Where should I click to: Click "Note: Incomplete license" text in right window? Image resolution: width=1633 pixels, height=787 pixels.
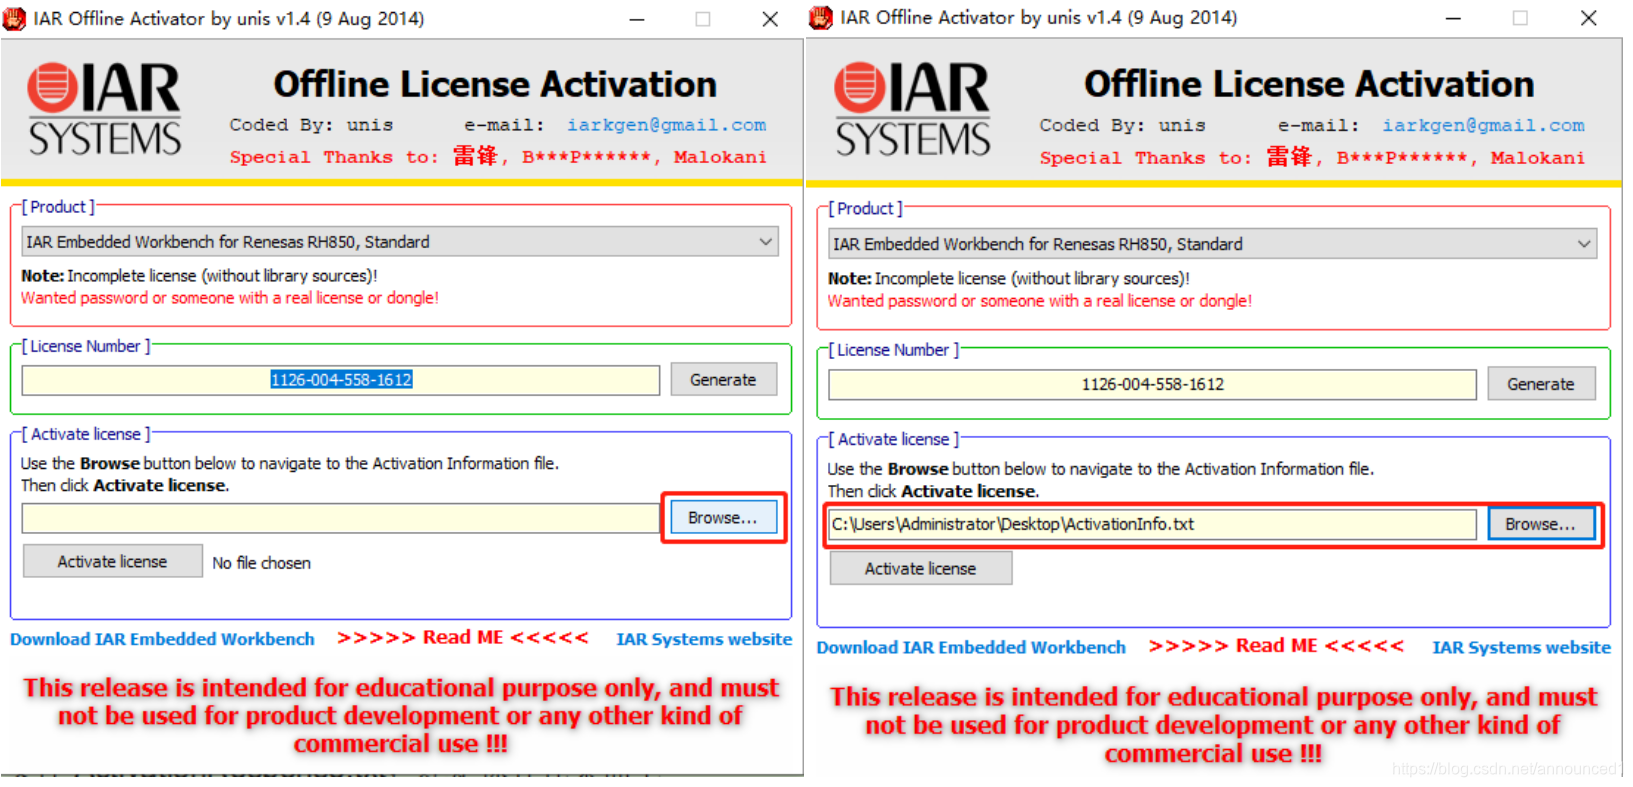coord(1009,279)
